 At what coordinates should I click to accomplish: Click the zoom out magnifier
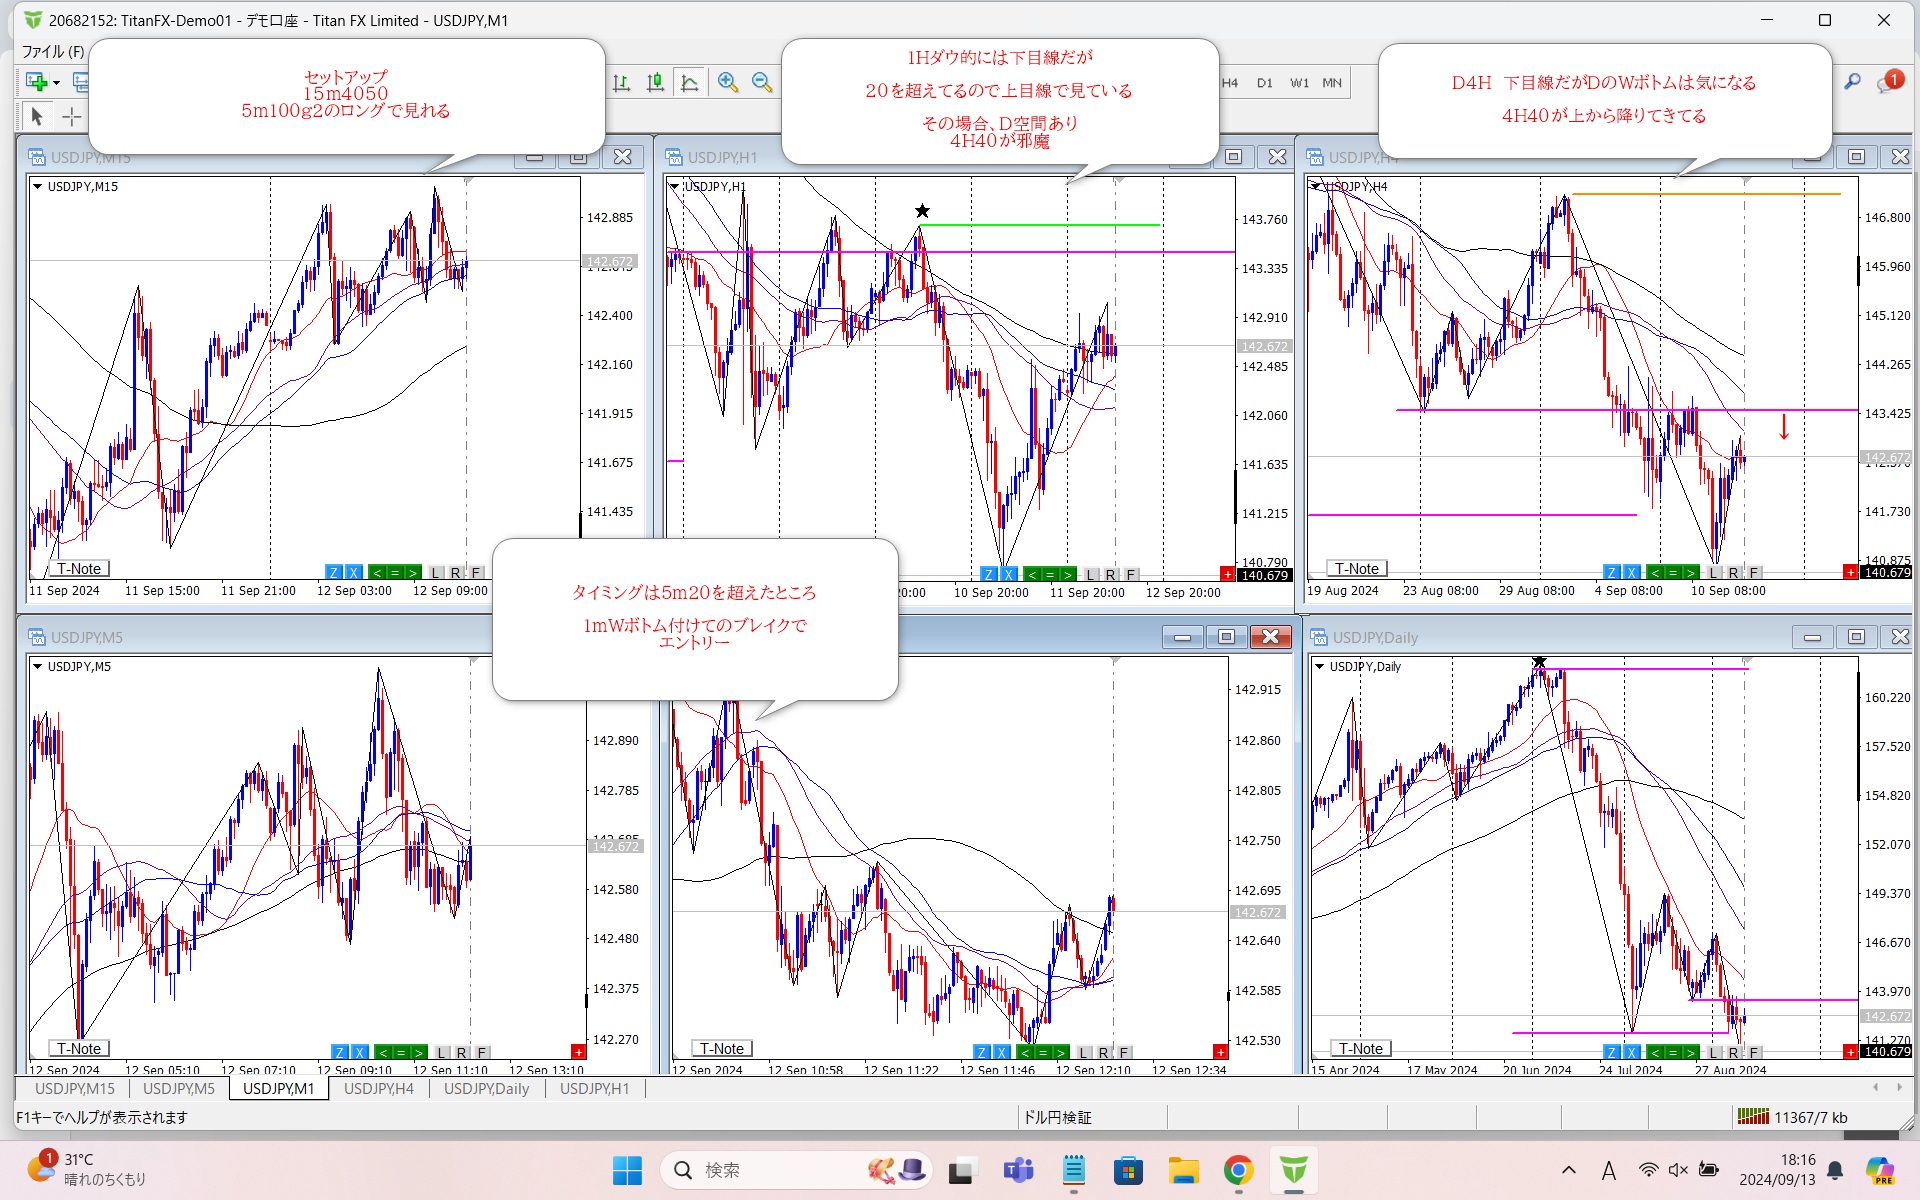pos(762,83)
